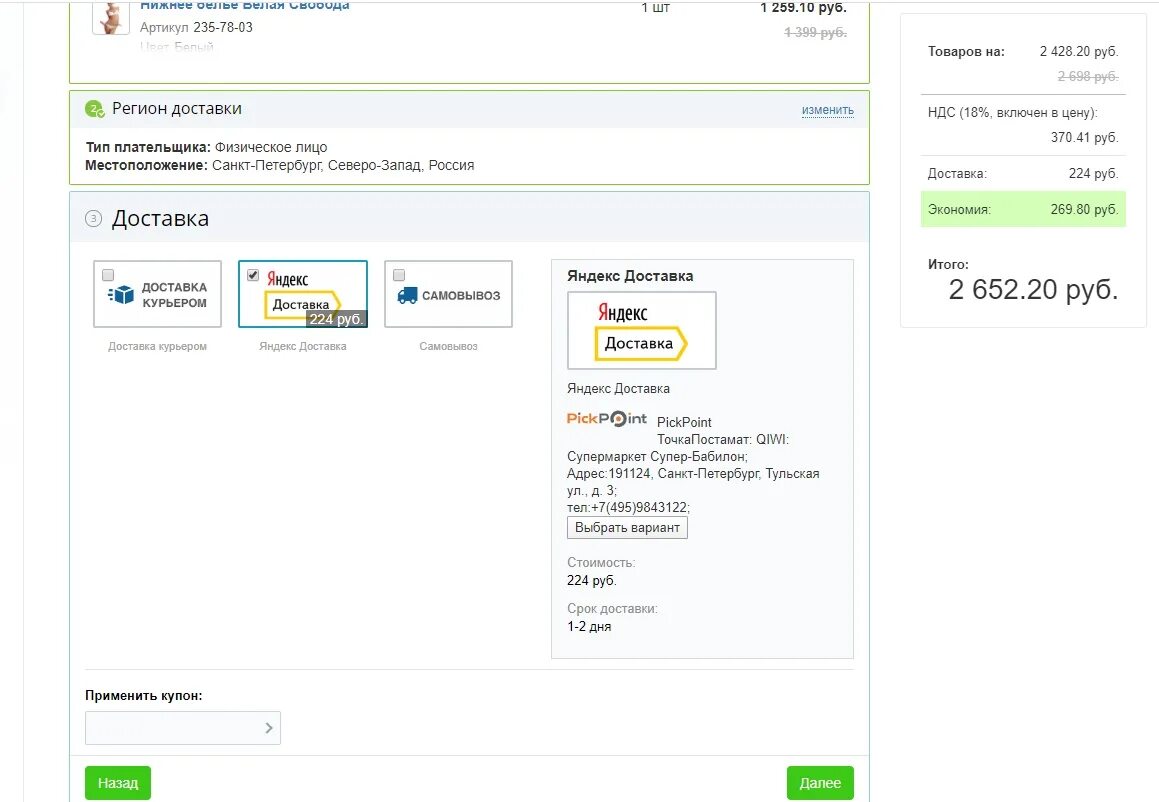Click the phone number +7(495)9843122
Viewport: 1159px width, 802px height.
640,508
